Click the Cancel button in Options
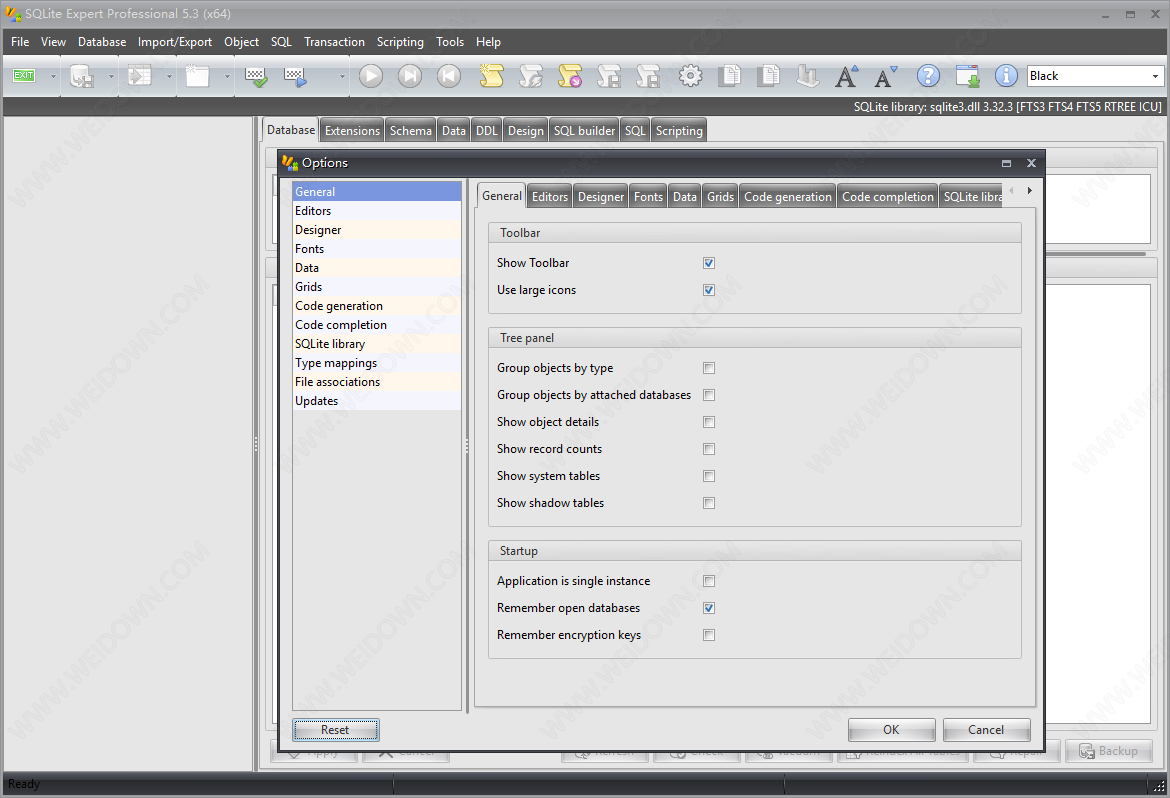The height and width of the screenshot is (798, 1170). coord(986,730)
